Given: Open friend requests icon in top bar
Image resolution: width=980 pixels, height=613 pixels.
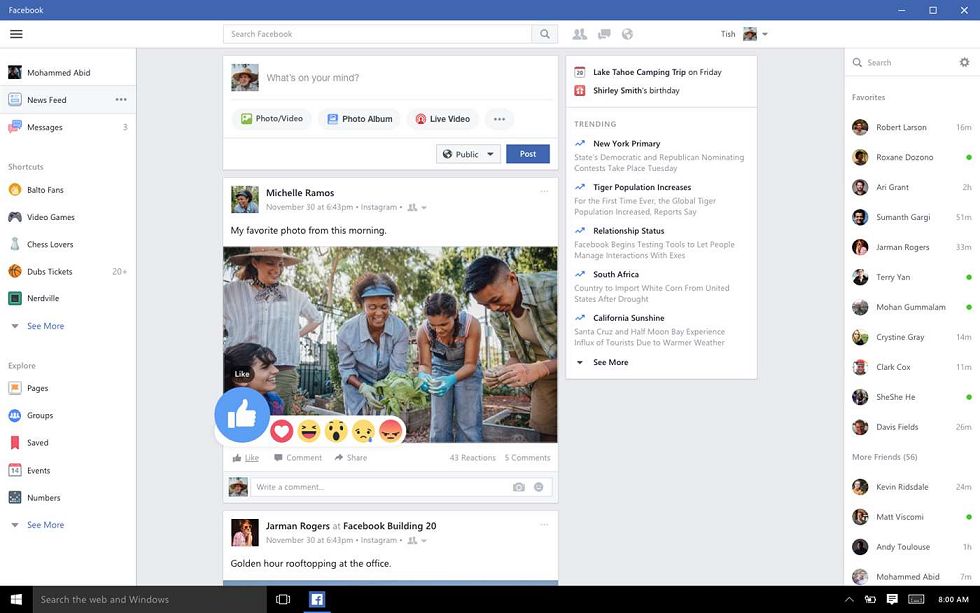Looking at the screenshot, I should [x=580, y=34].
